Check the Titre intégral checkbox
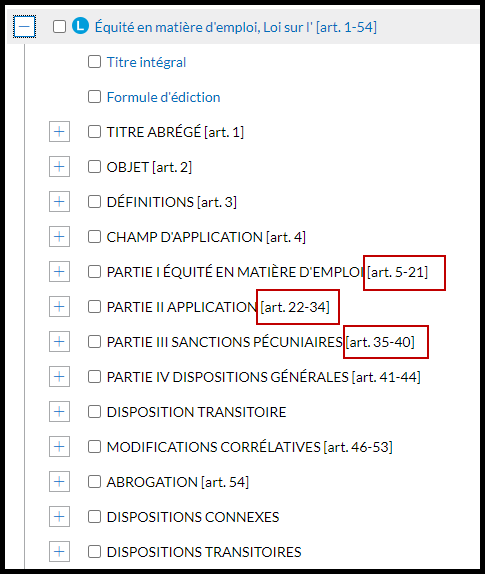485x574 pixels. point(94,62)
